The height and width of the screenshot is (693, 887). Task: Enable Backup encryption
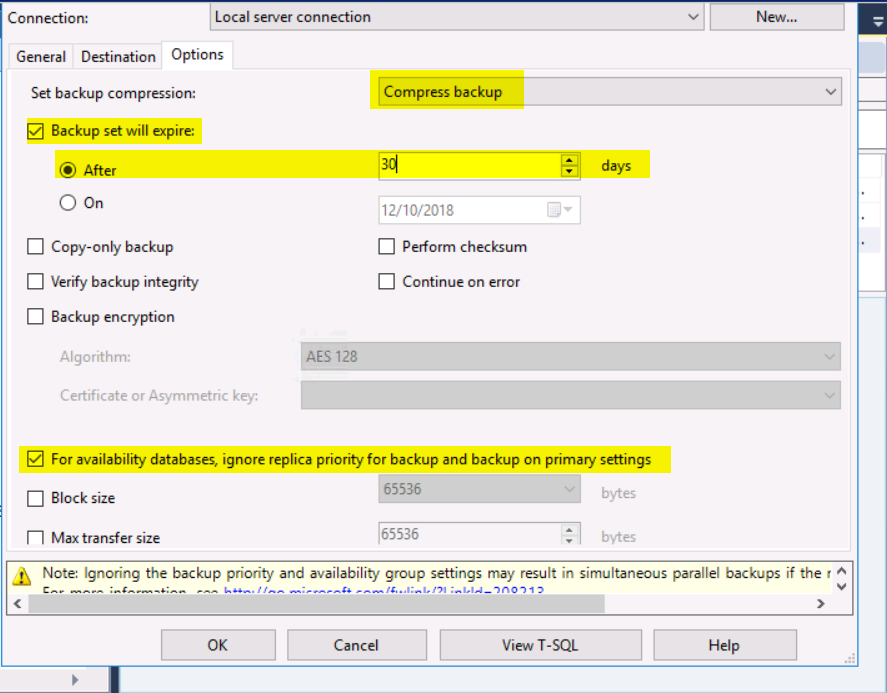[35, 316]
